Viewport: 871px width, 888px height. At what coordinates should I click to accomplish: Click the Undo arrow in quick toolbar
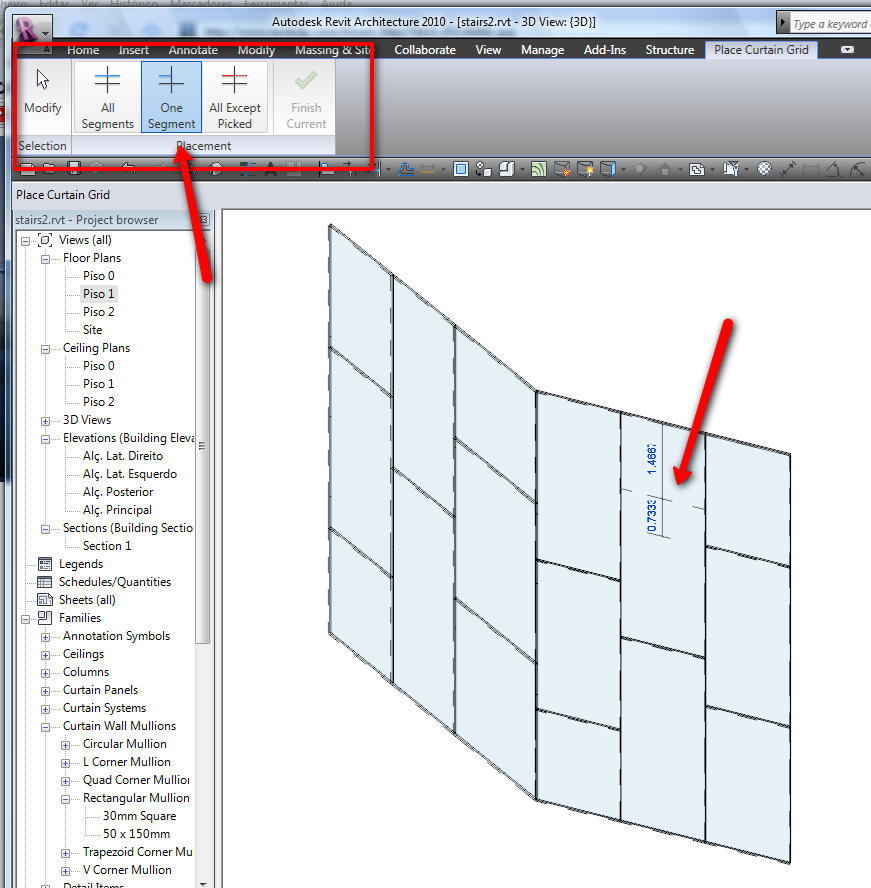(x=129, y=168)
